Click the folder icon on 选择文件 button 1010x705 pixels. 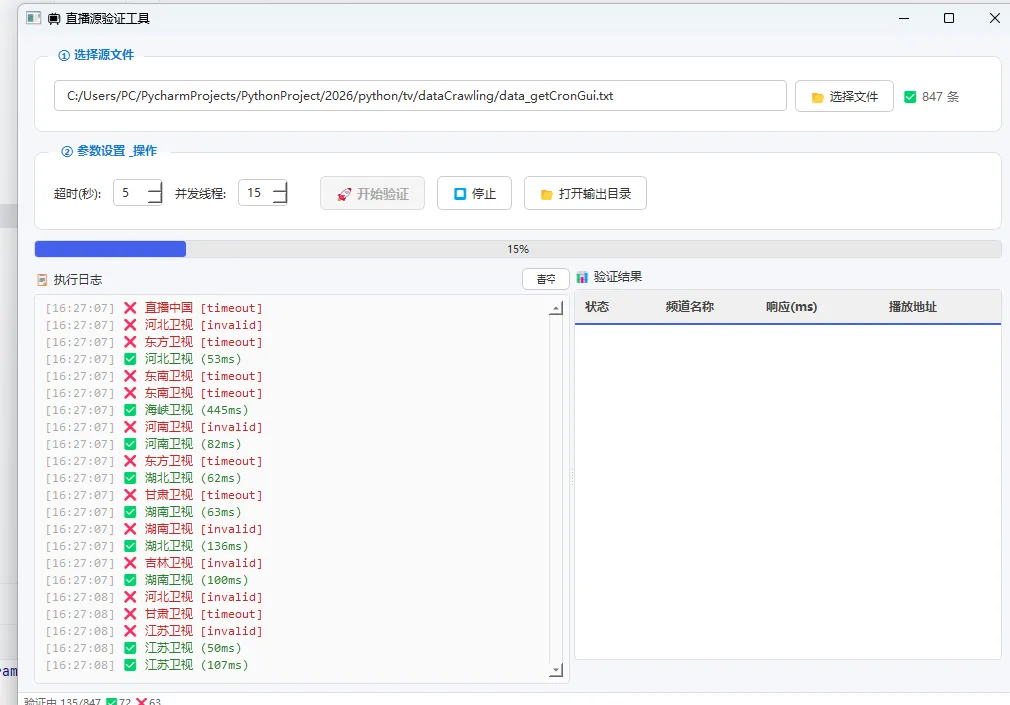pyautogui.click(x=817, y=97)
